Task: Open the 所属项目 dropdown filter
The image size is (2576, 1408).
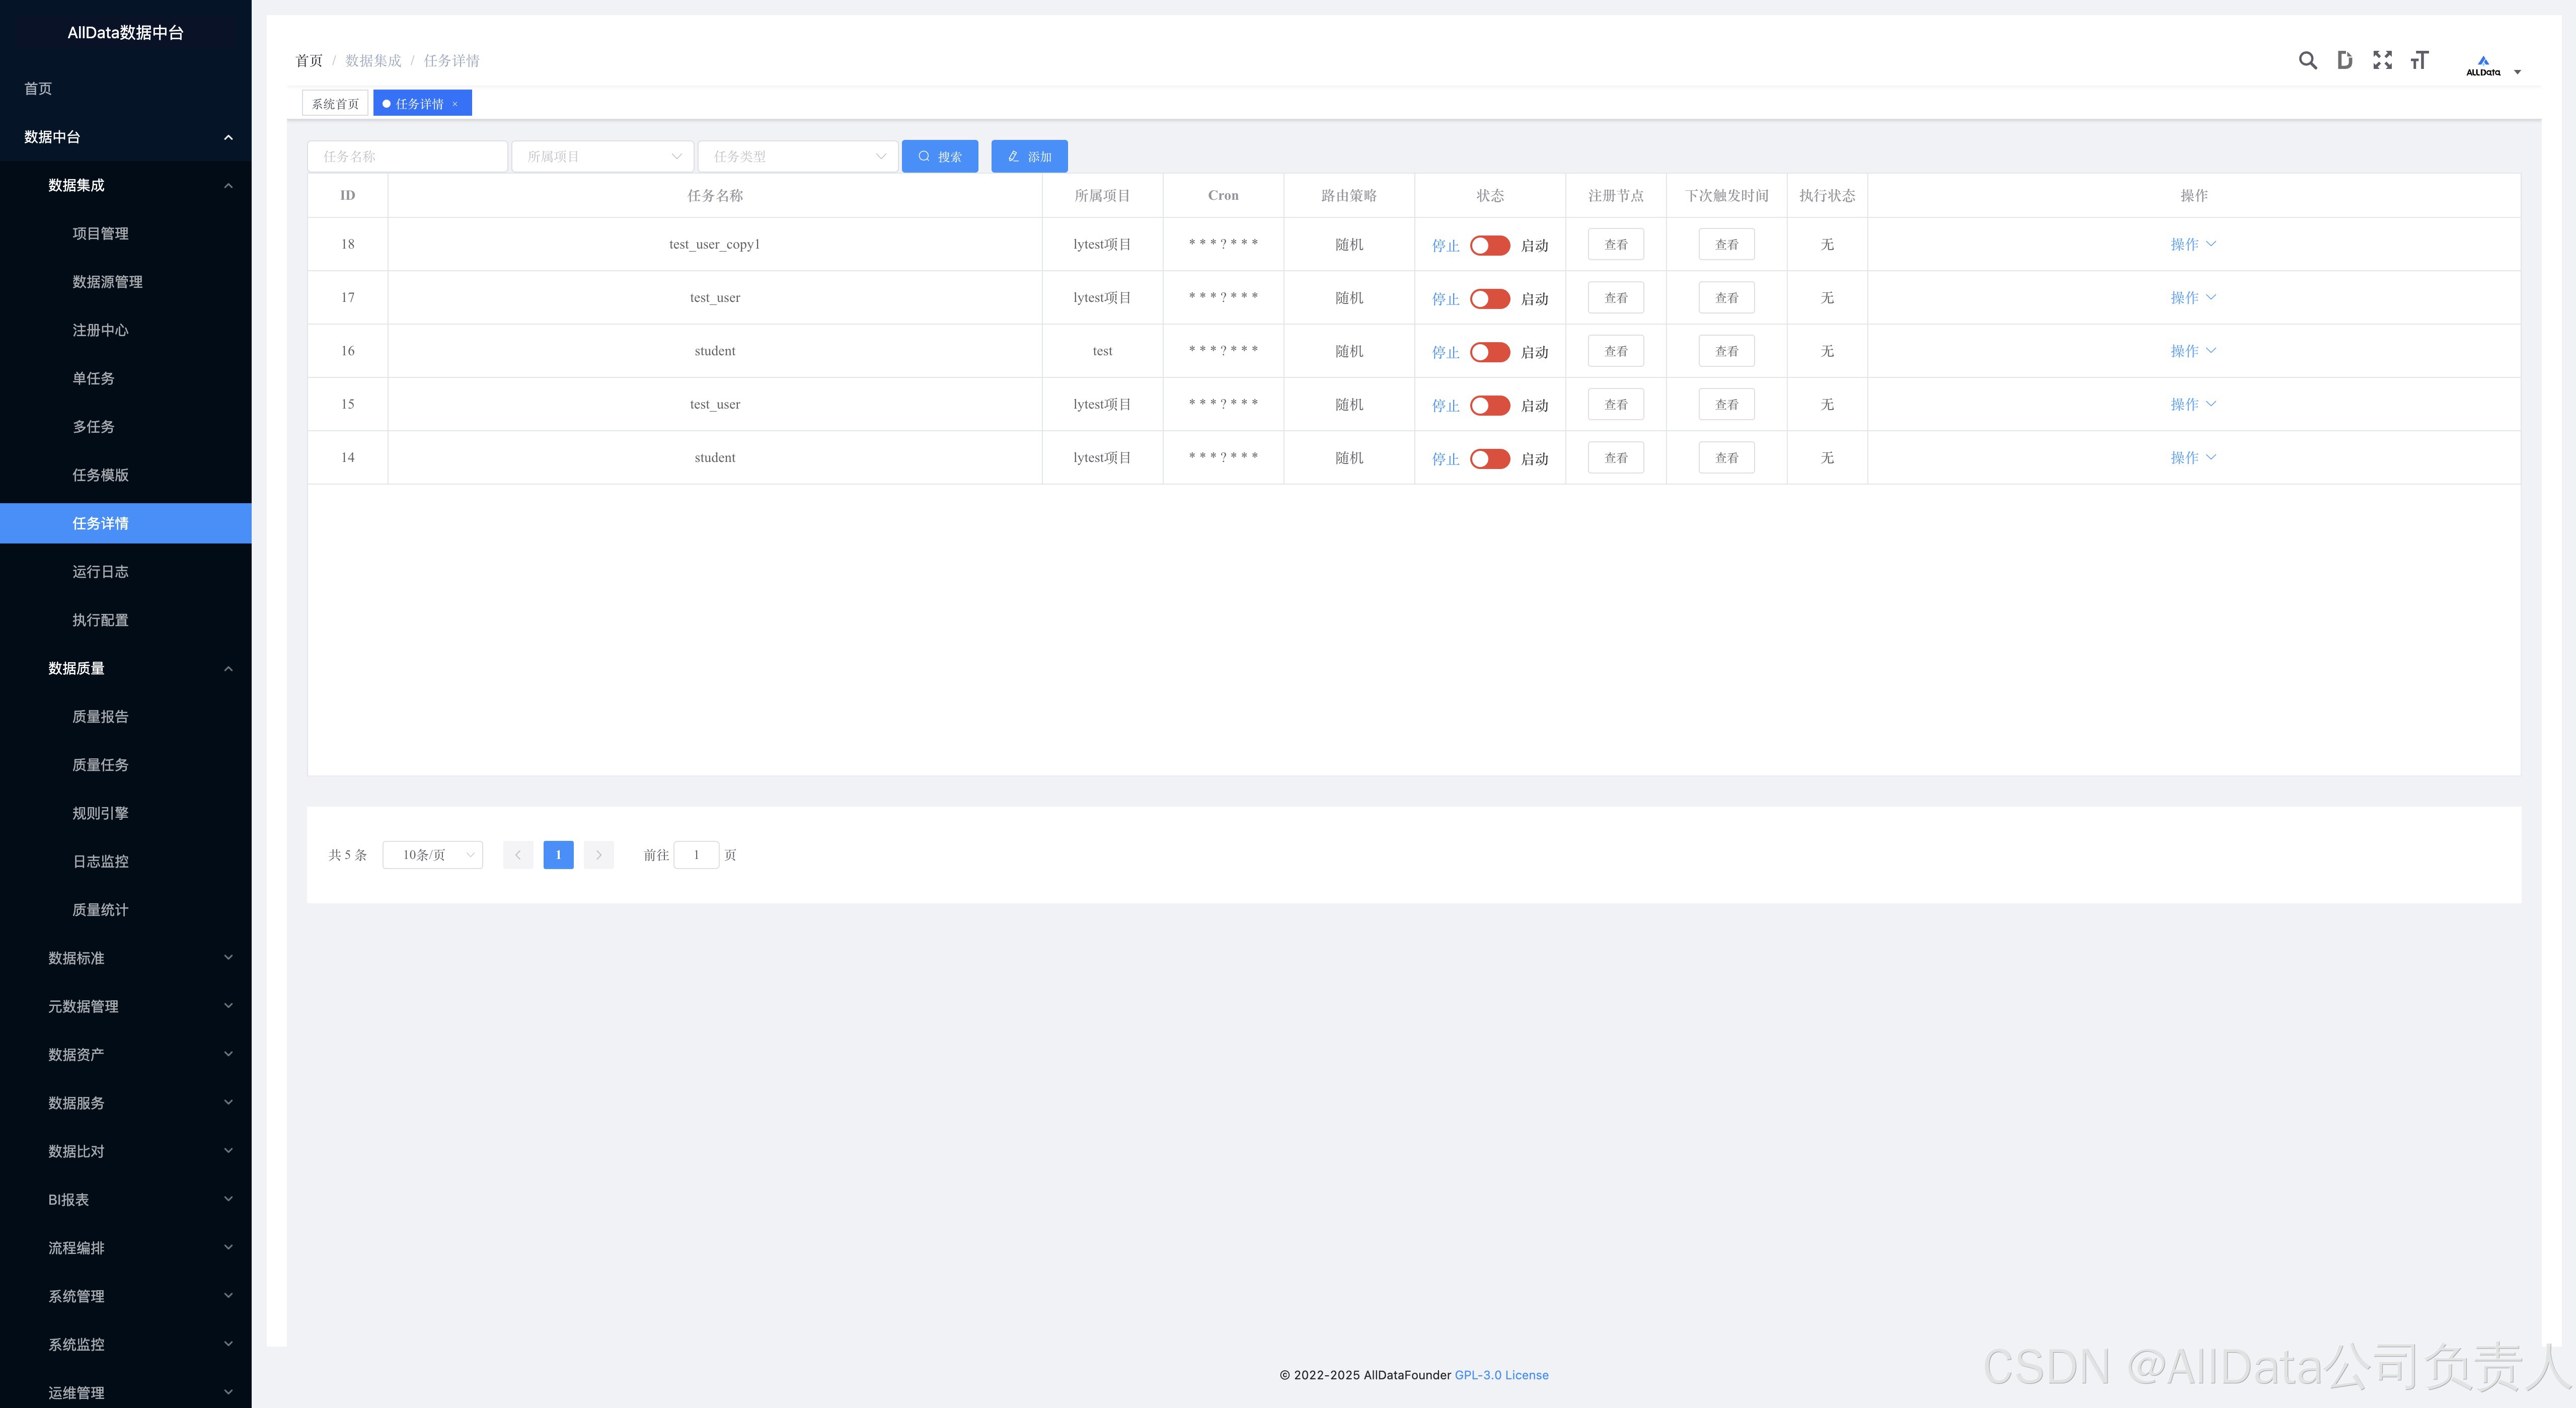Action: point(603,157)
